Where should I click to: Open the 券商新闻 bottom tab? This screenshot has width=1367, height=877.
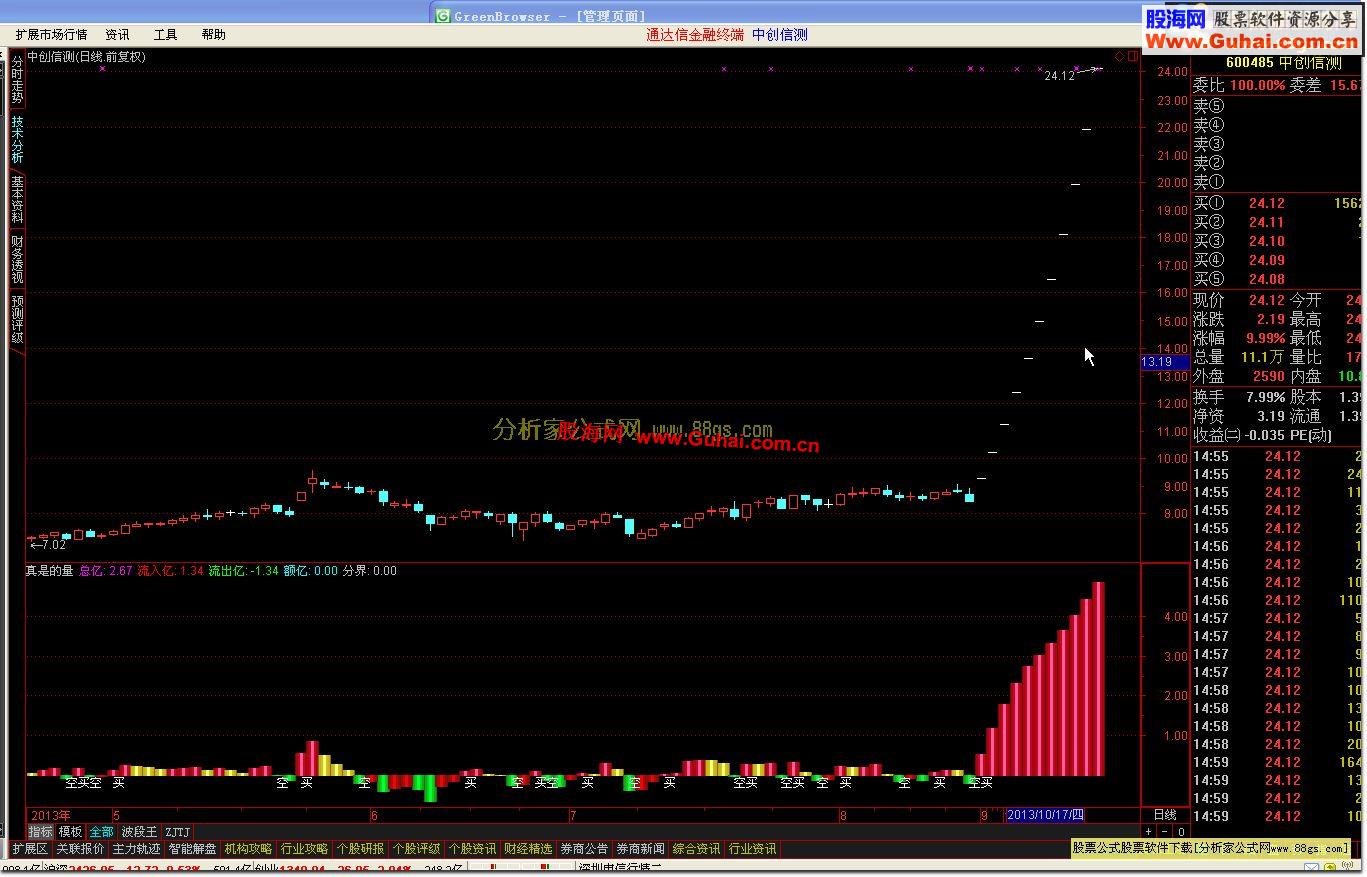(640, 849)
